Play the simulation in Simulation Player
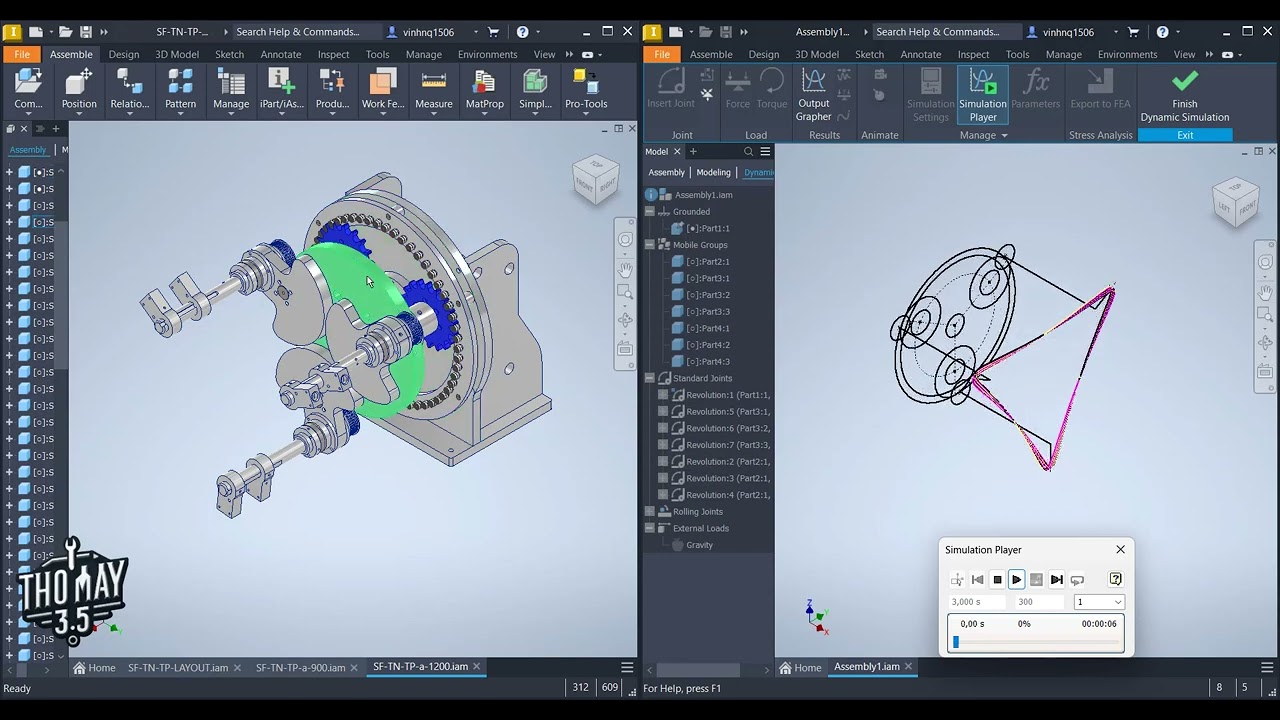 click(x=1016, y=579)
